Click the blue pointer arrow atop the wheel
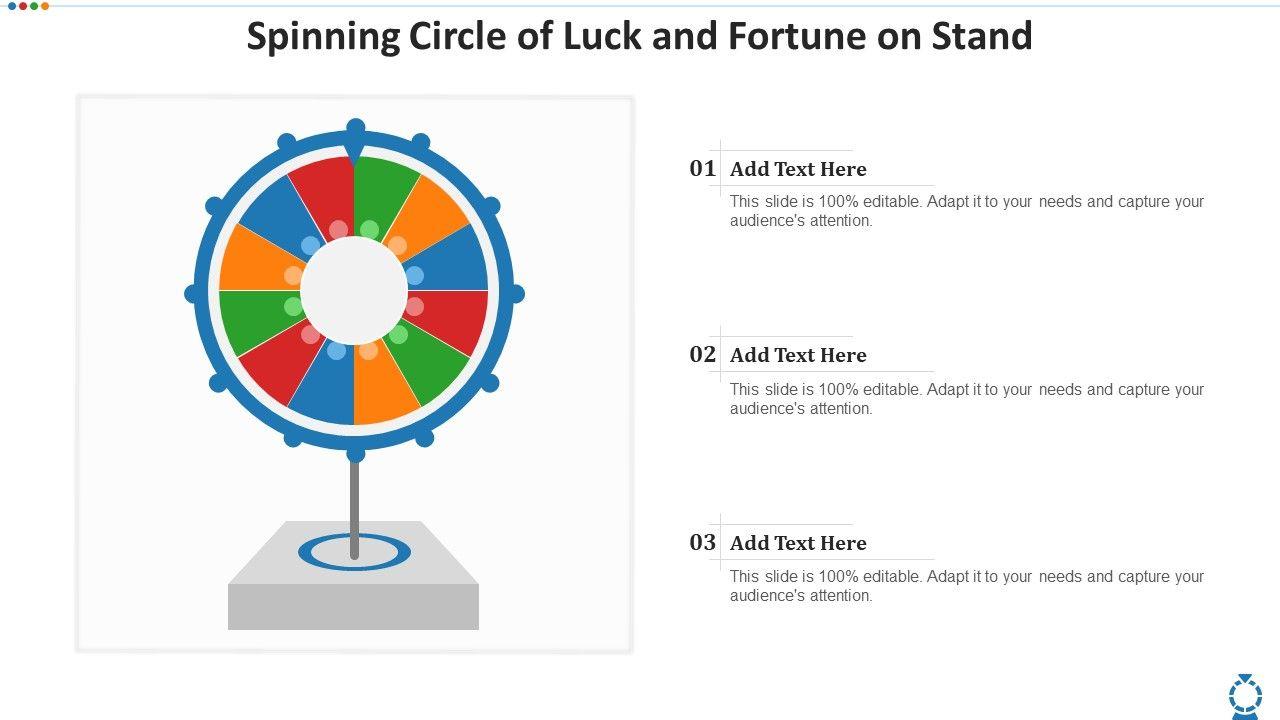 coord(355,140)
